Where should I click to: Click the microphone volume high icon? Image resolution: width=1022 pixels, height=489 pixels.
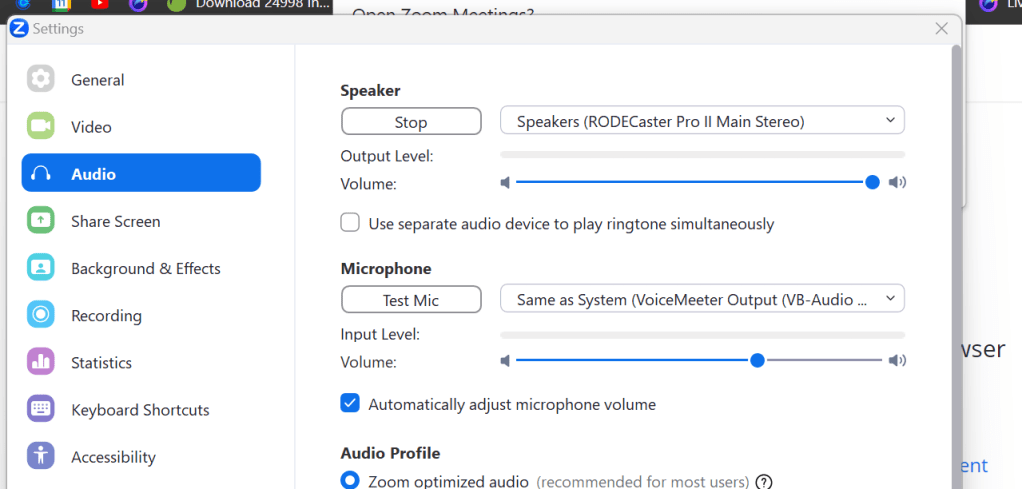point(898,361)
